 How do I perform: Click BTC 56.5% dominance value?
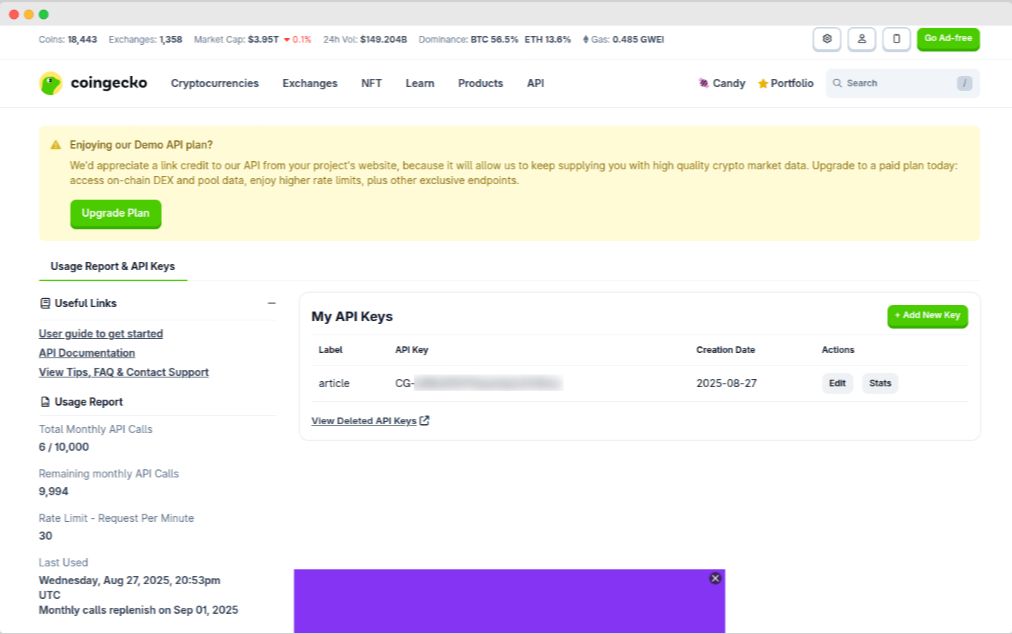(x=494, y=39)
